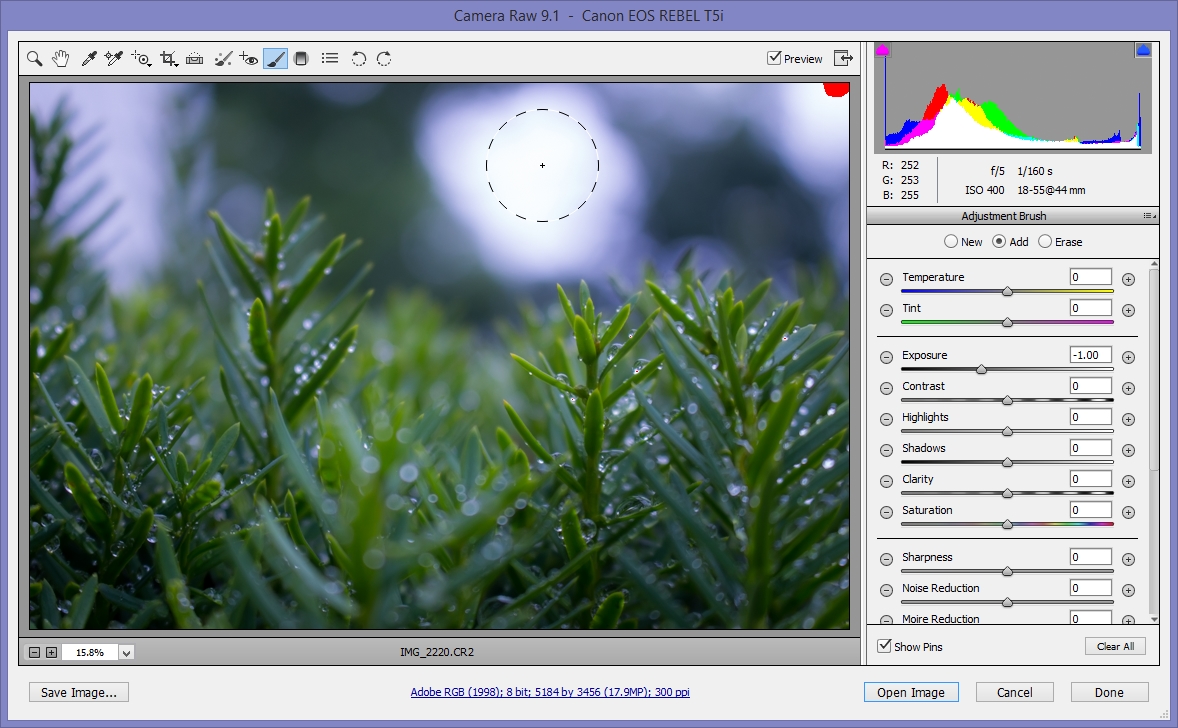The height and width of the screenshot is (728, 1178).
Task: Select the Zoom tool
Action: point(34,58)
